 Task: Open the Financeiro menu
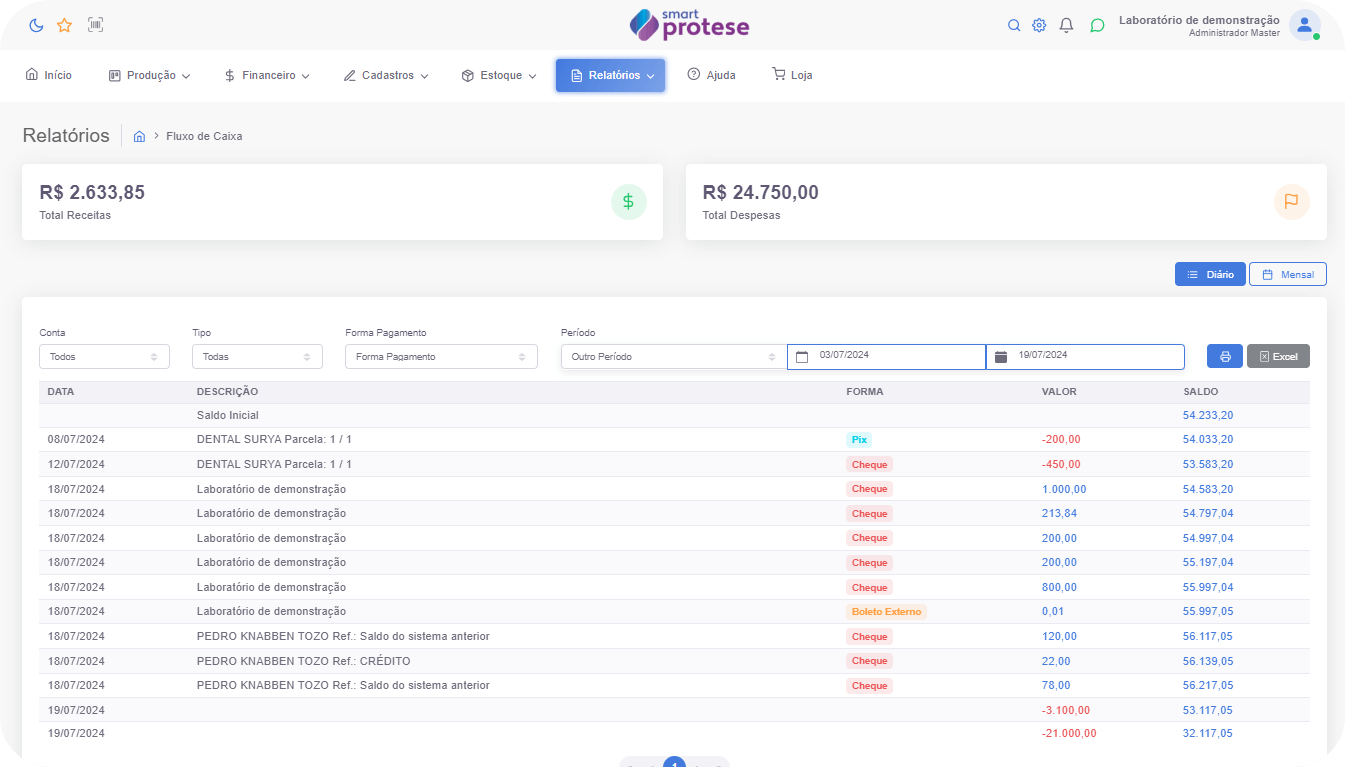[x=267, y=75]
